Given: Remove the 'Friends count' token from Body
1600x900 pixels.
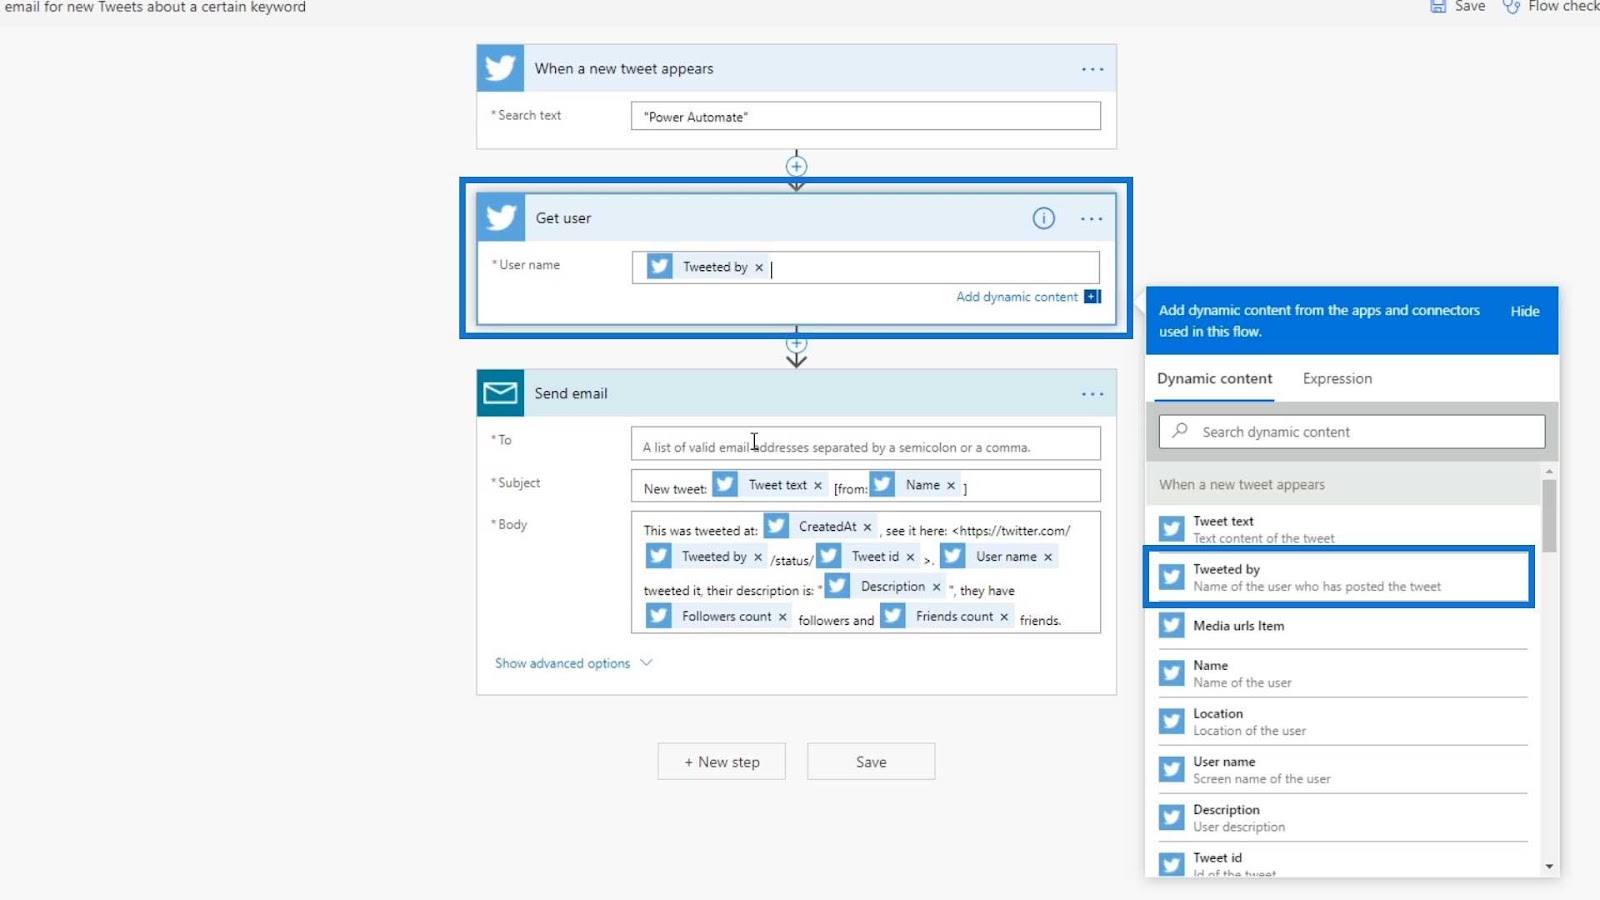Looking at the screenshot, I should tap(1004, 617).
